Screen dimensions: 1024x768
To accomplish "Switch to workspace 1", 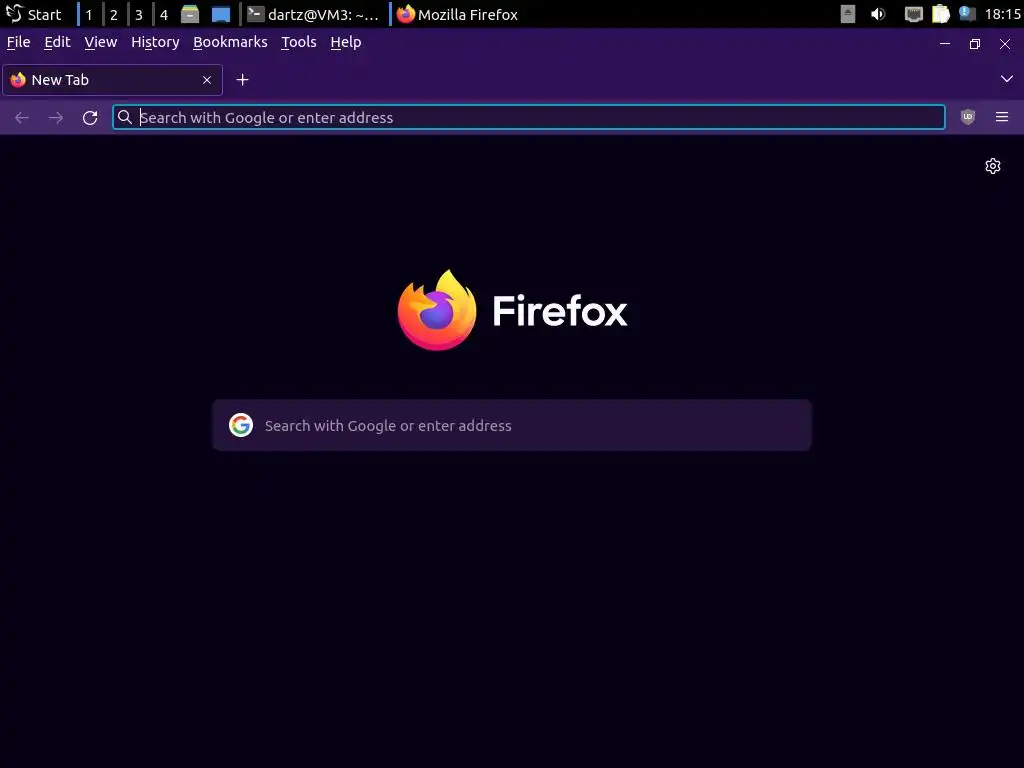I will (89, 14).
